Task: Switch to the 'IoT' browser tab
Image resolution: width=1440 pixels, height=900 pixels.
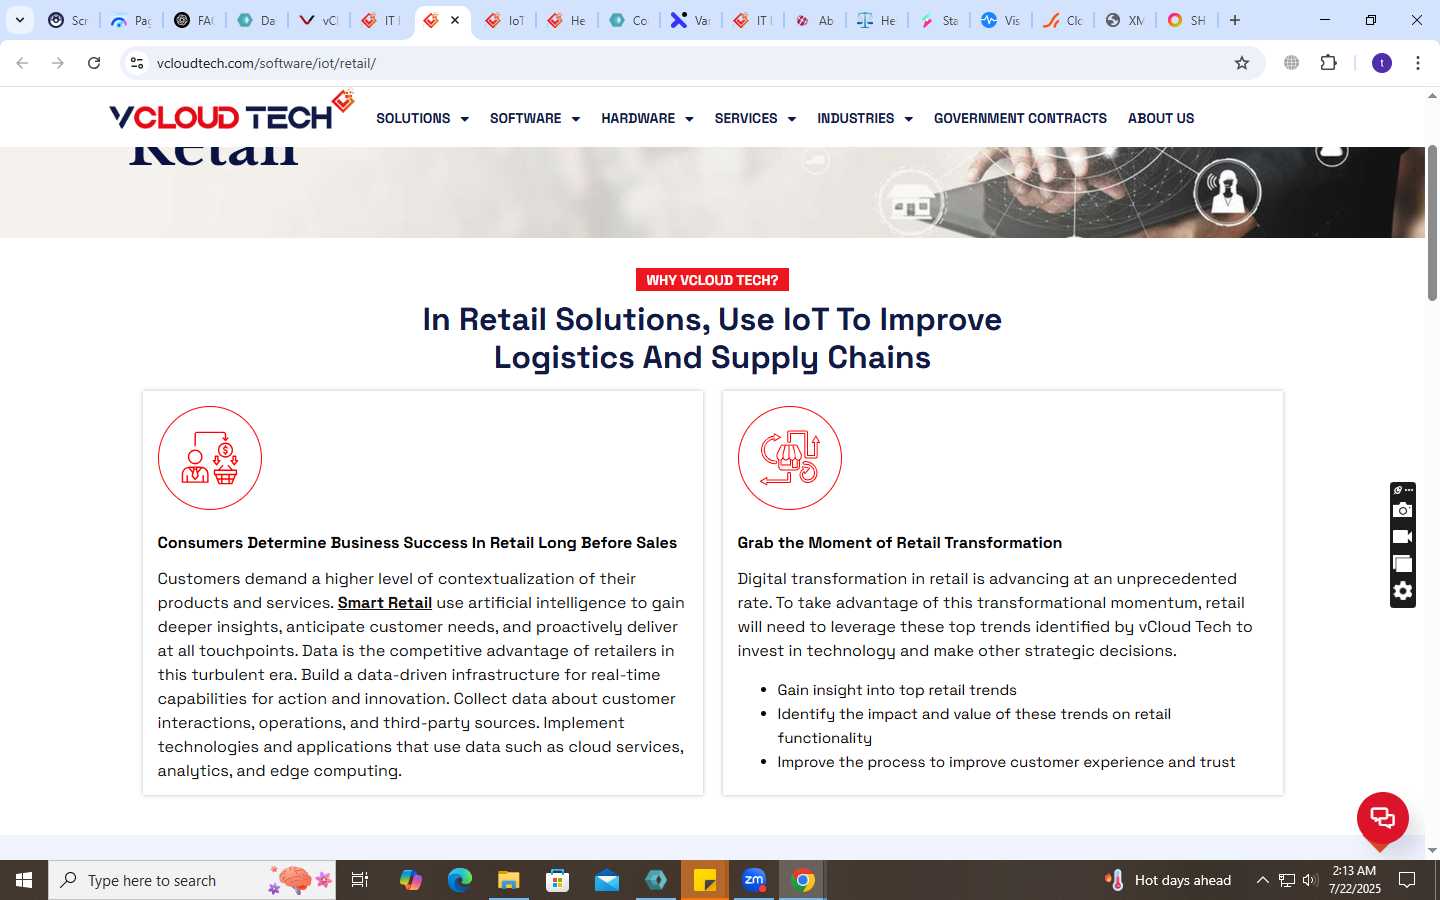Action: 505,20
